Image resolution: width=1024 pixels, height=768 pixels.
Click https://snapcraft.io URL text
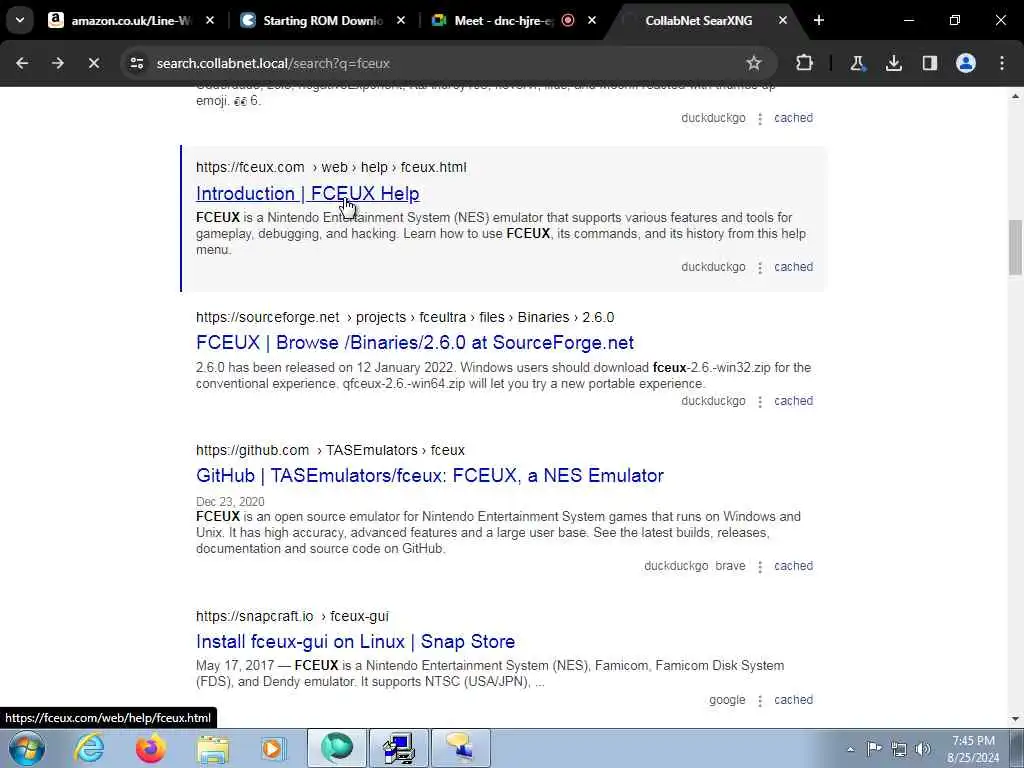[x=255, y=616]
